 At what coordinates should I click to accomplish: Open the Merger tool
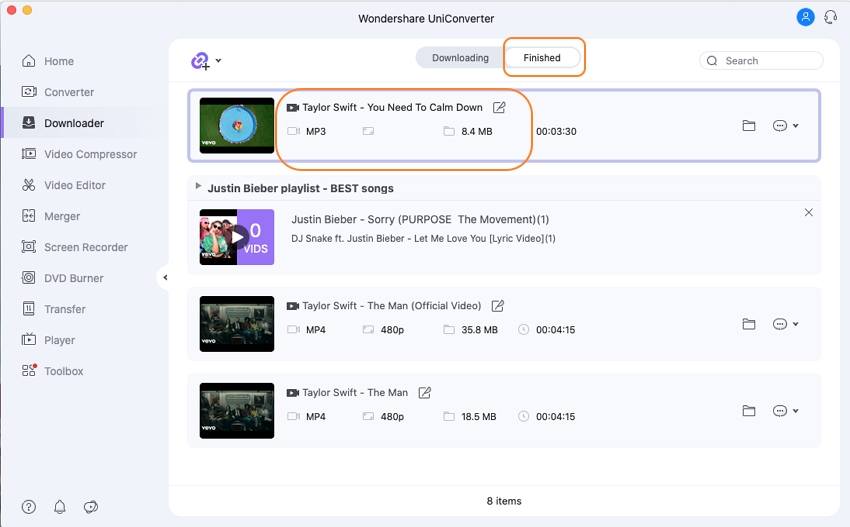click(x=50, y=216)
